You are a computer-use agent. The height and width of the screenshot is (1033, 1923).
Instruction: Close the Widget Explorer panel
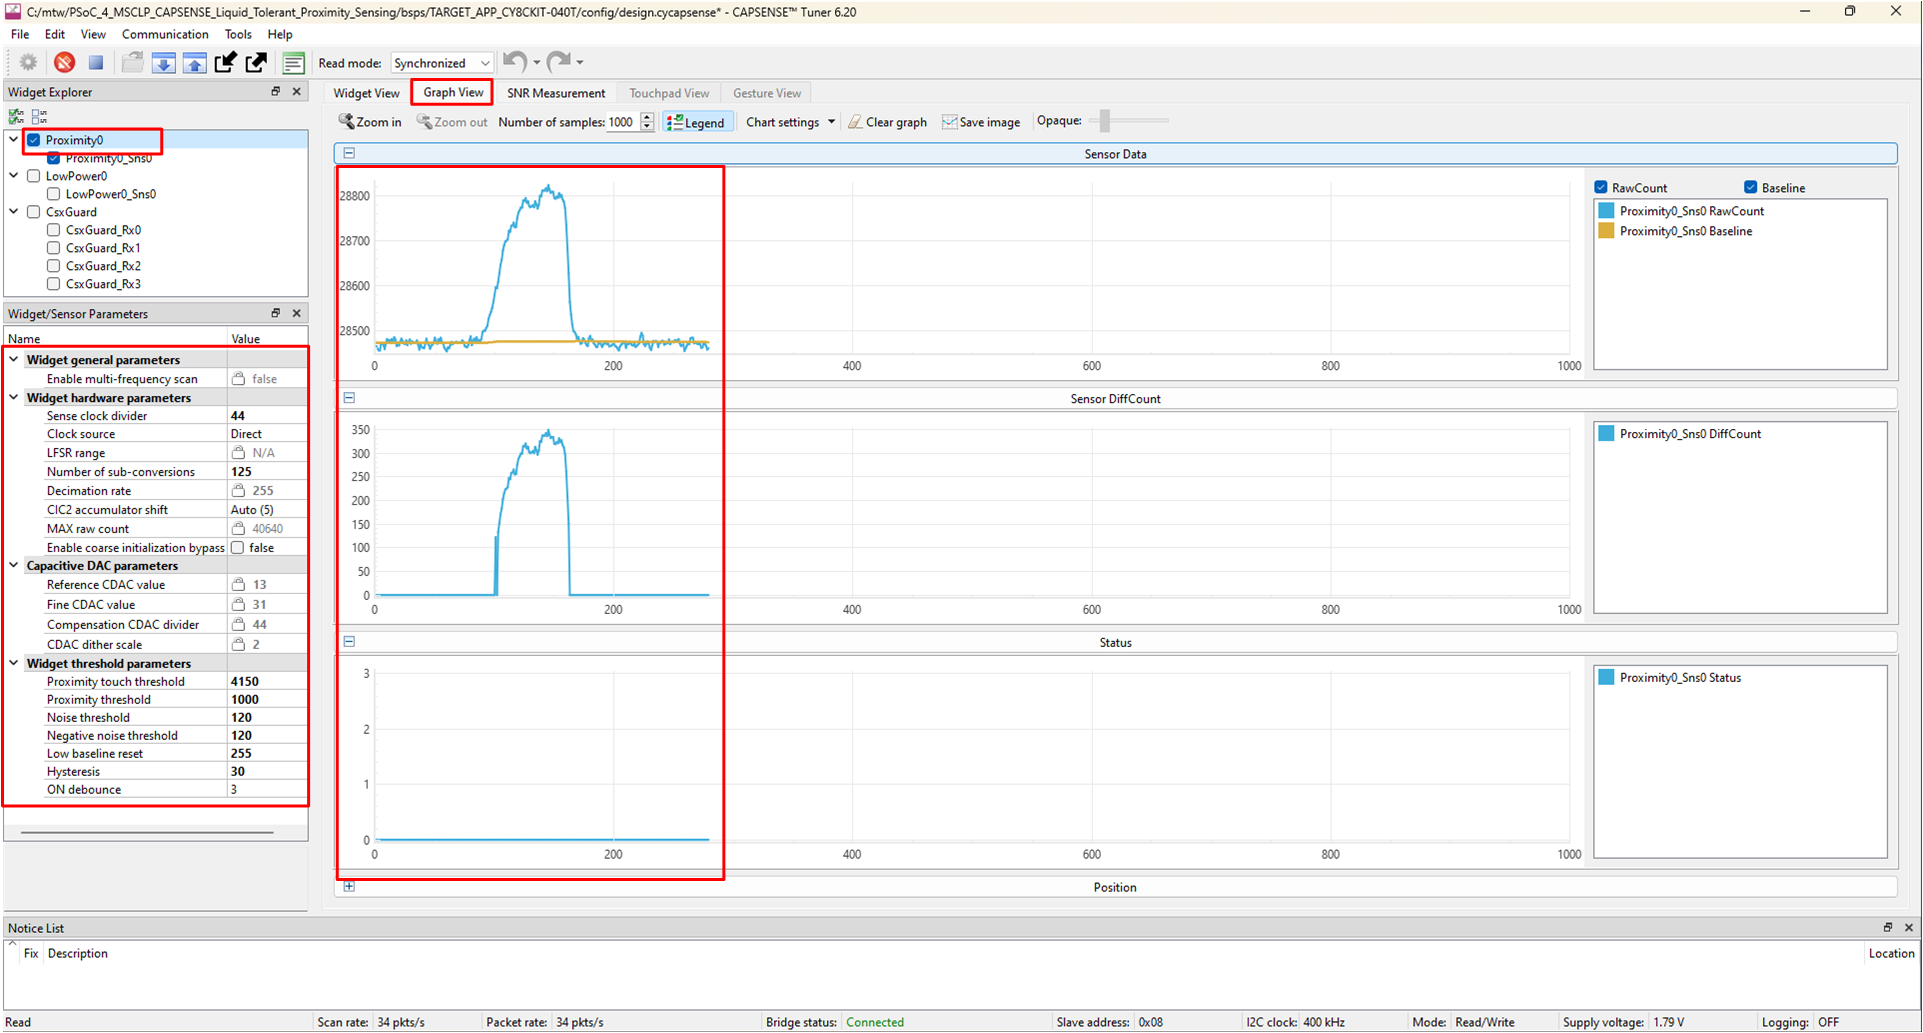point(296,91)
